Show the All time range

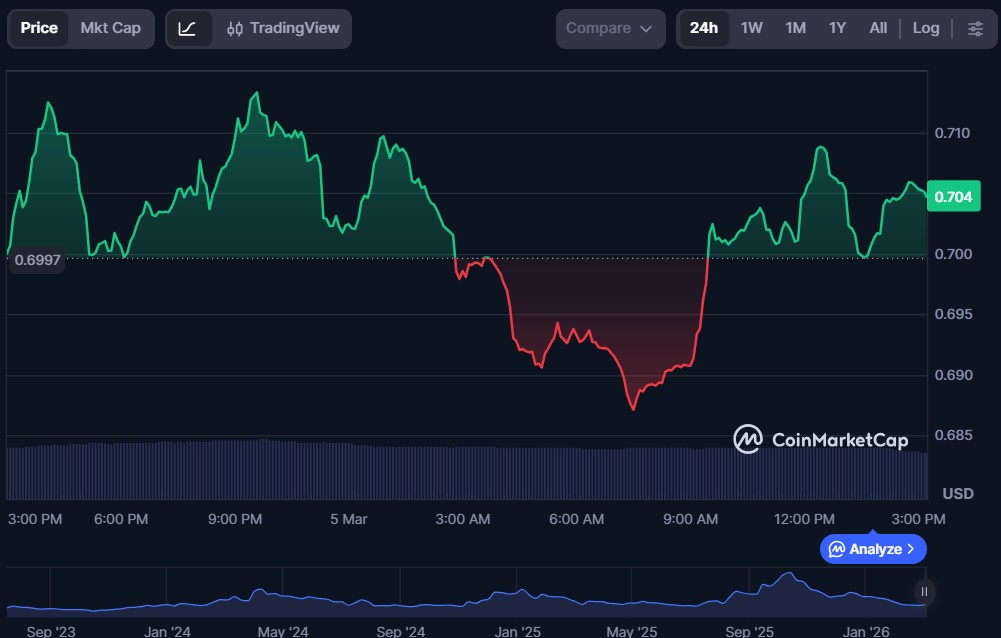pos(878,28)
